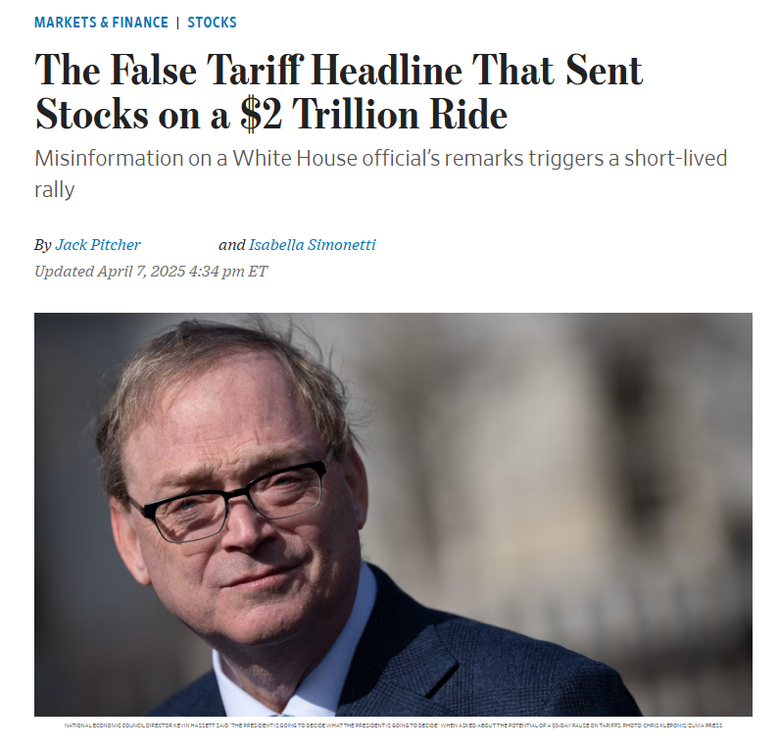
Task: Click the vertical bar separator between categories
Action: coord(178,22)
